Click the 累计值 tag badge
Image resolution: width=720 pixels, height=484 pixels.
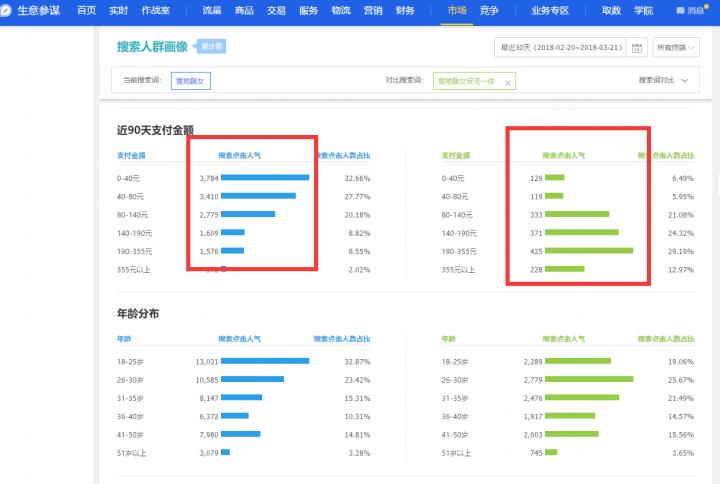click(211, 46)
